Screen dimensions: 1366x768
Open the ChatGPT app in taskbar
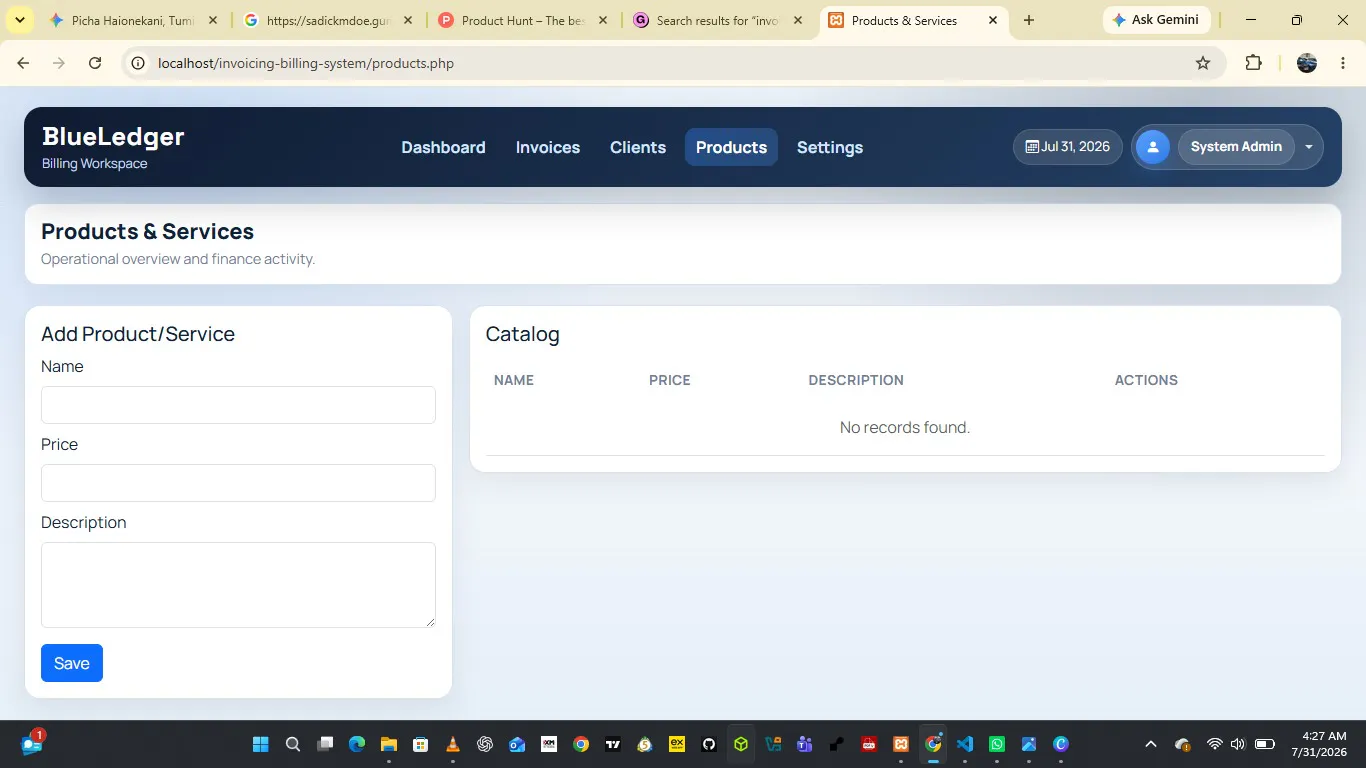coord(485,744)
